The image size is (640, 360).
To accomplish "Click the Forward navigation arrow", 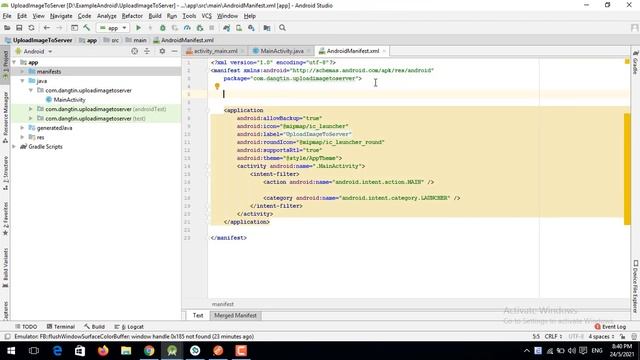I will [59, 28].
